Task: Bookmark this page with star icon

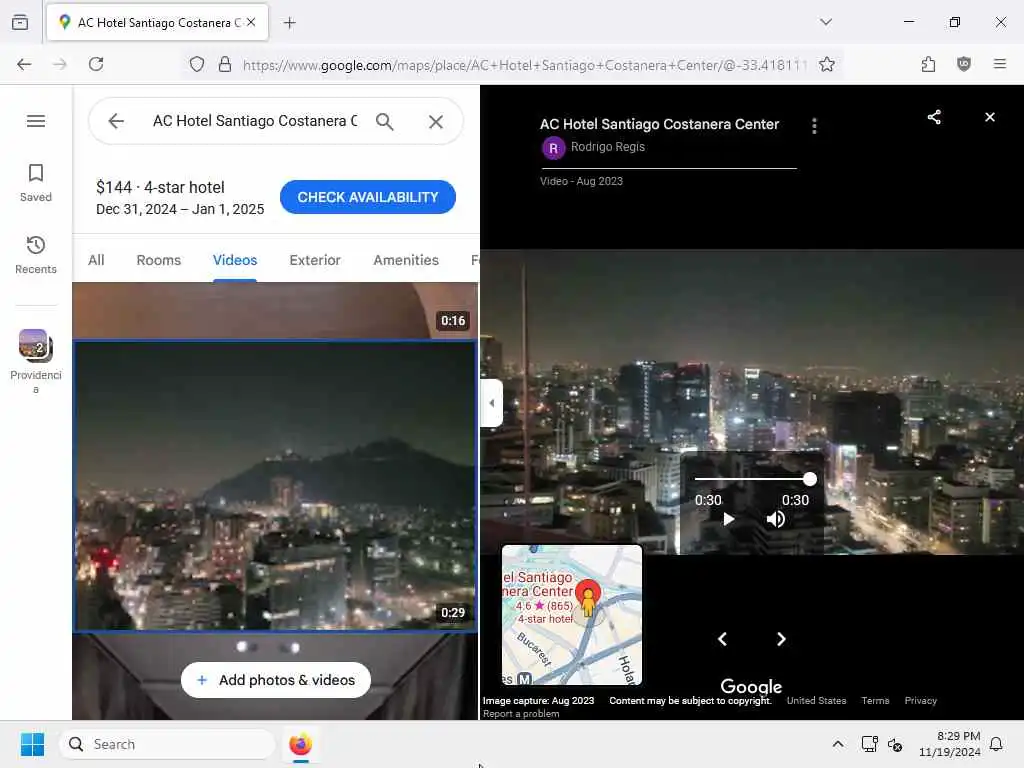Action: point(827,64)
